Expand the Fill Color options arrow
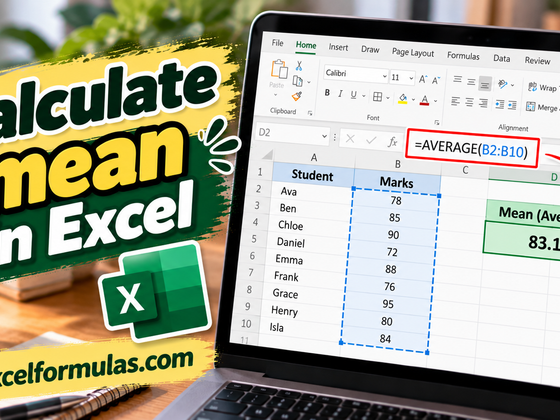560x420 pixels. (x=413, y=99)
